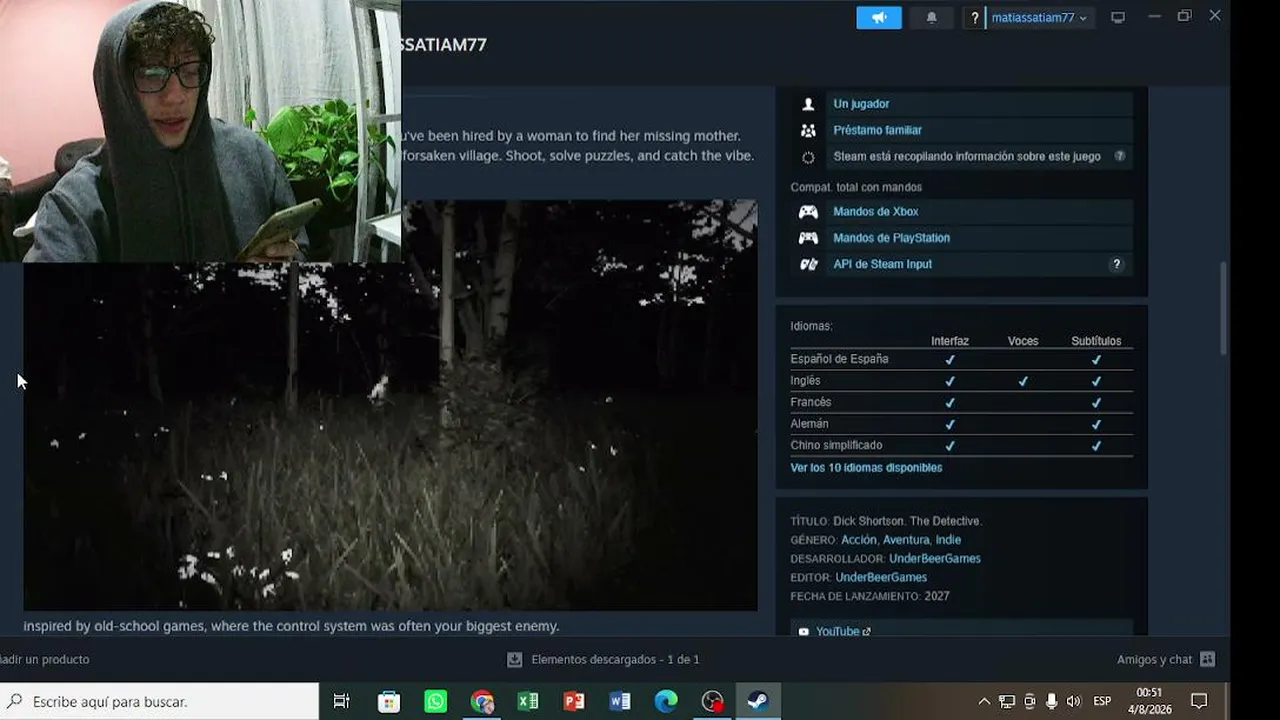Open the network icon in the system tray
Screen dimensions: 1280x720
pyautogui.click(x=1007, y=701)
